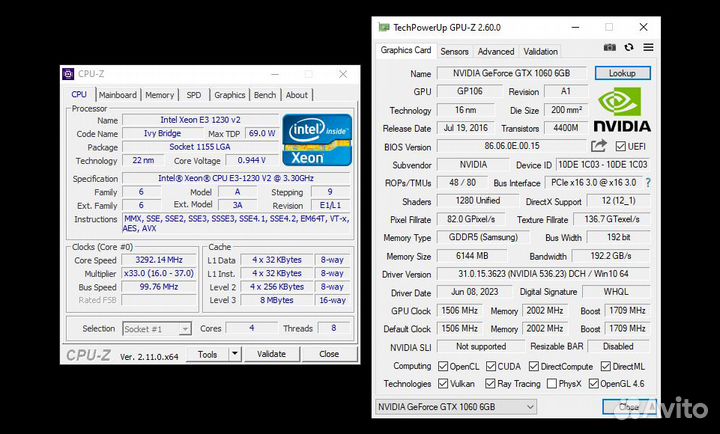Viewport: 720px width, 434px height.
Task: Toggle the Ray Tracing checkbox
Action: click(x=490, y=383)
